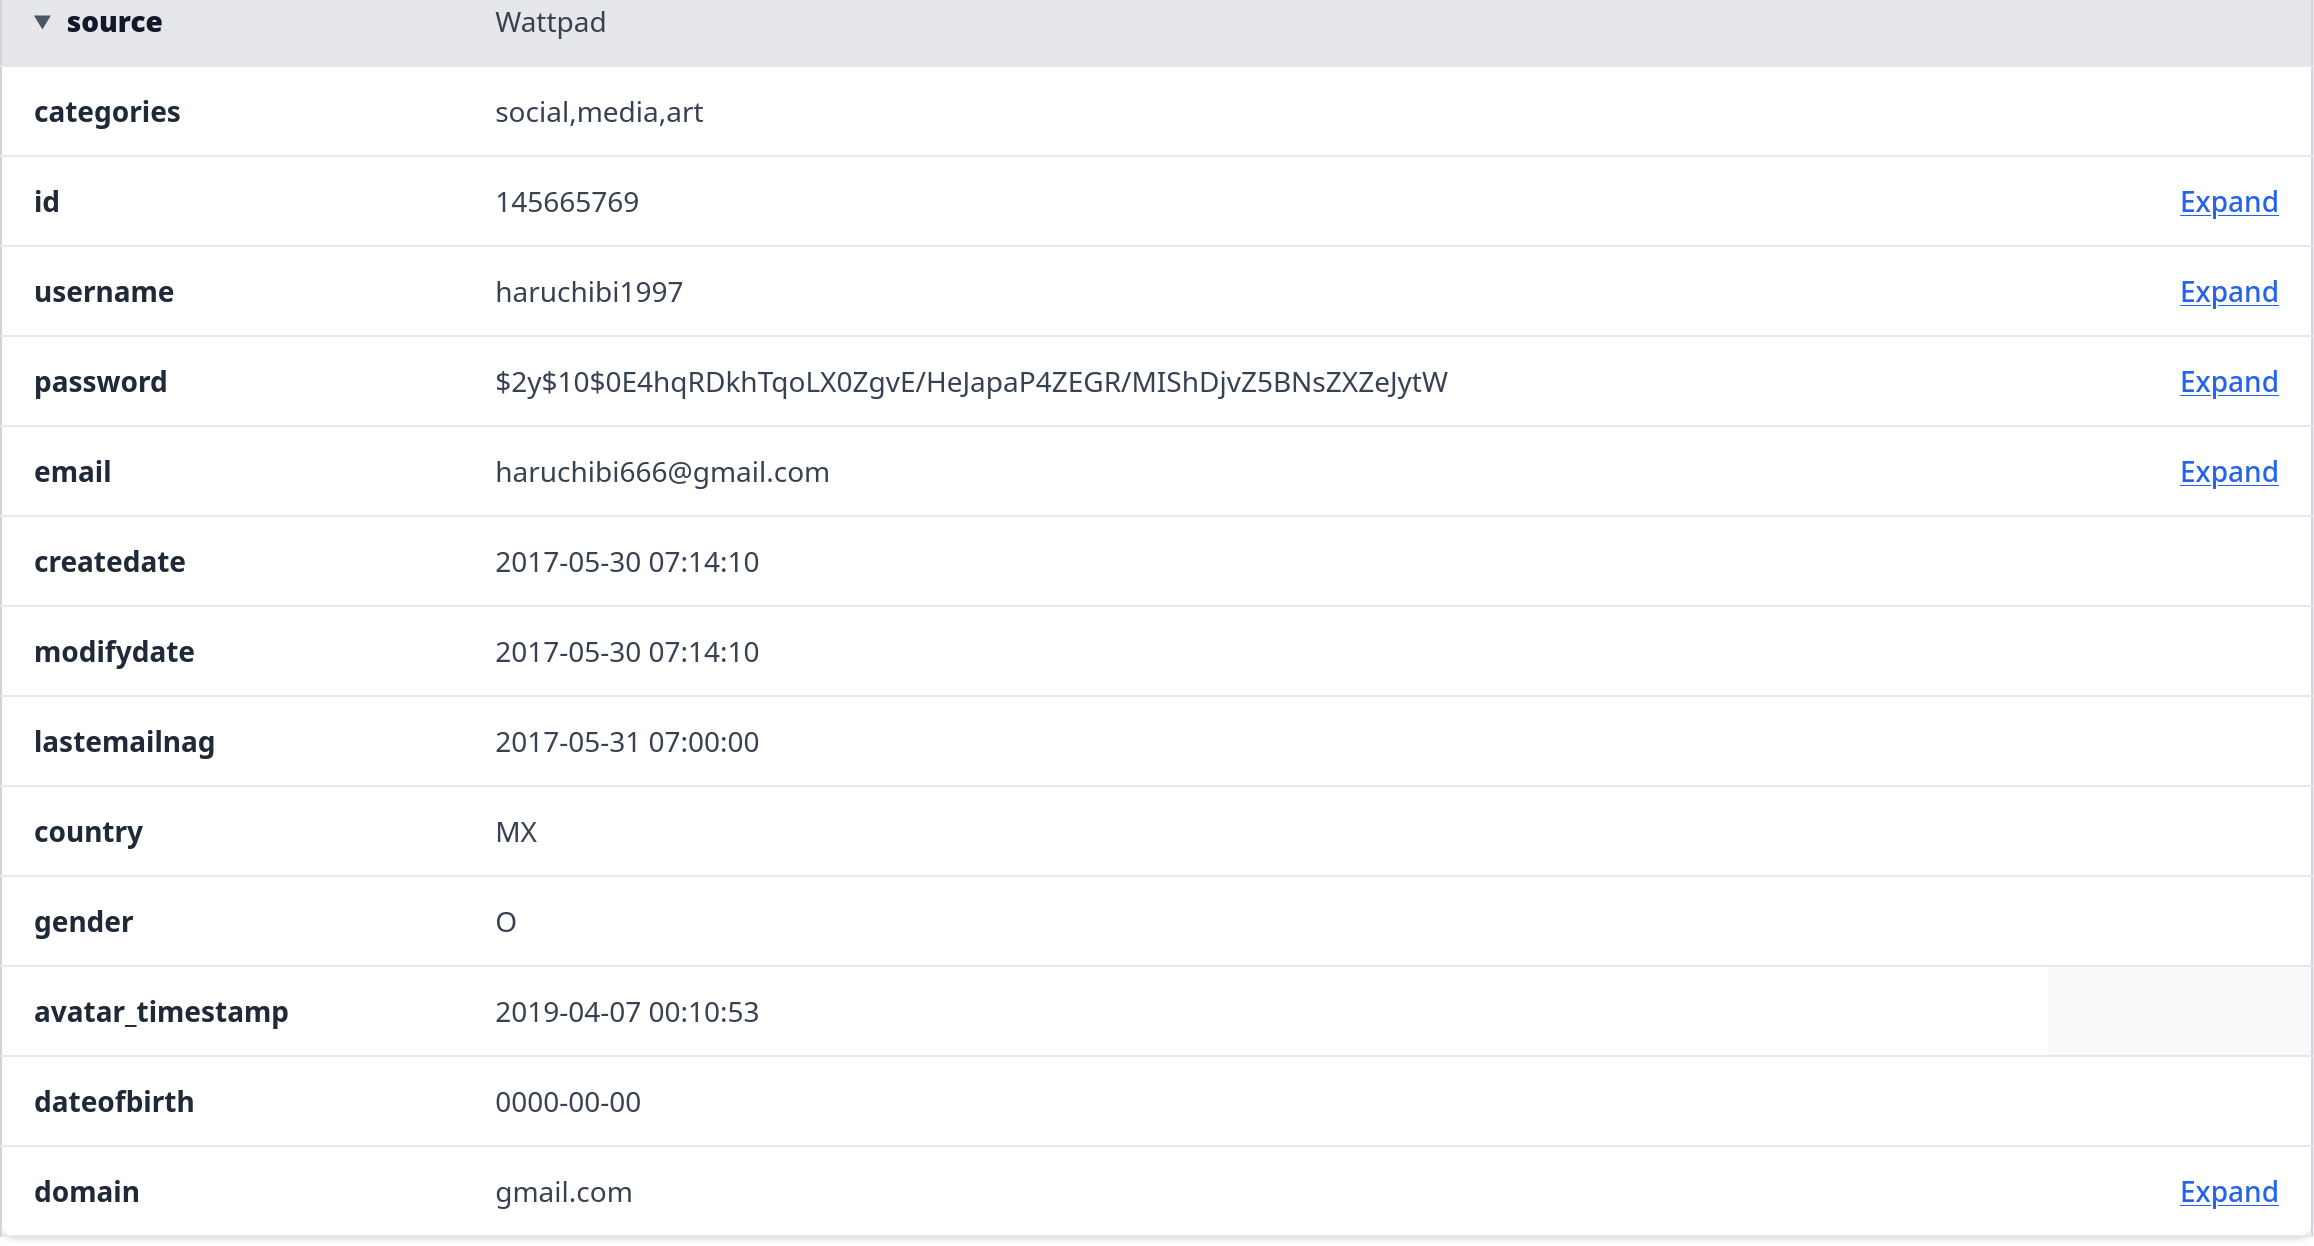Expand the id field value

click(x=2228, y=202)
